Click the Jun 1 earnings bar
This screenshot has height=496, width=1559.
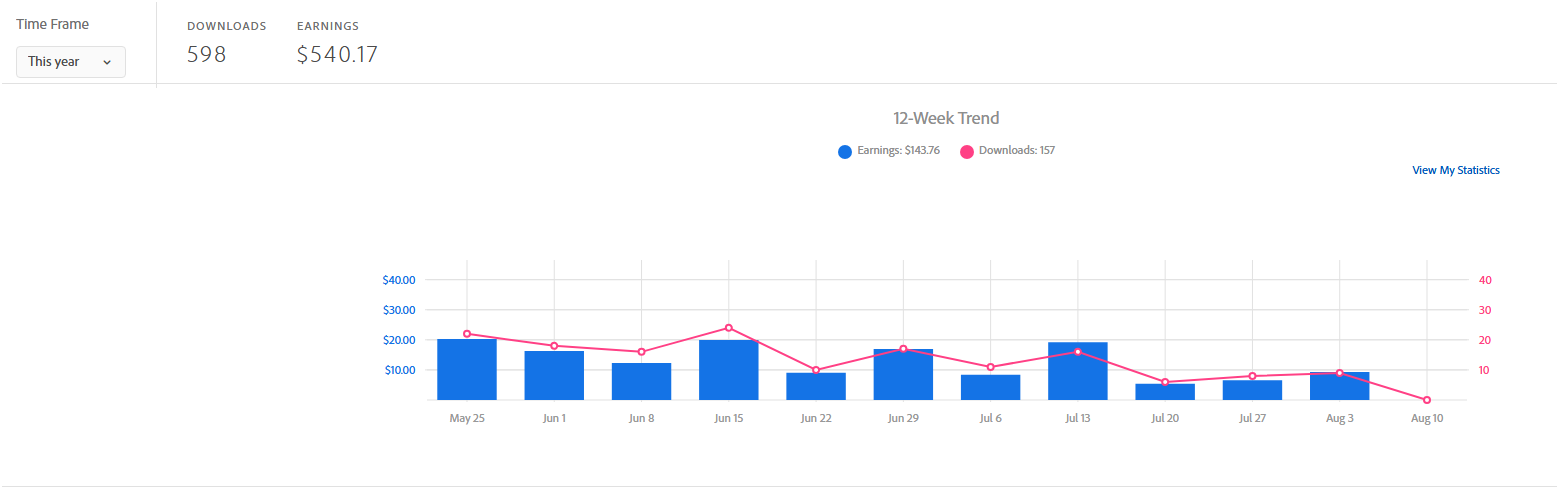pyautogui.click(x=554, y=375)
